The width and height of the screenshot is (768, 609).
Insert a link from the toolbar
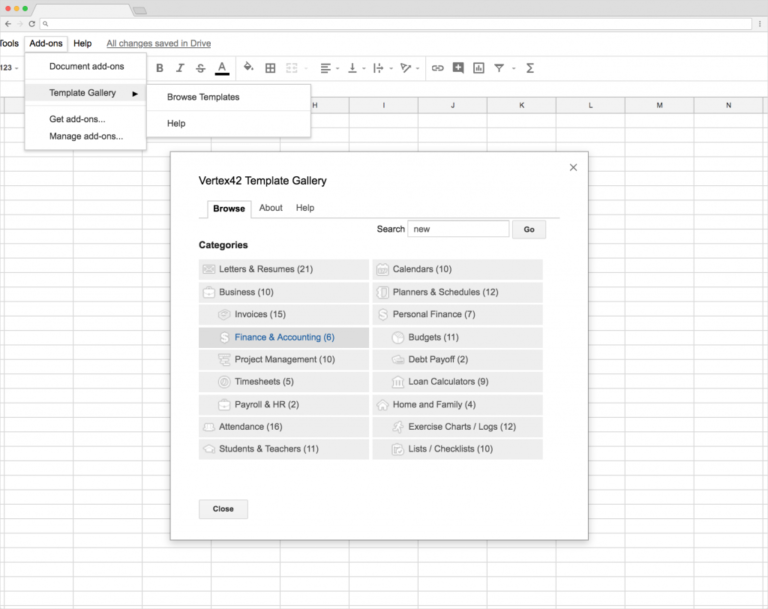(x=437, y=68)
